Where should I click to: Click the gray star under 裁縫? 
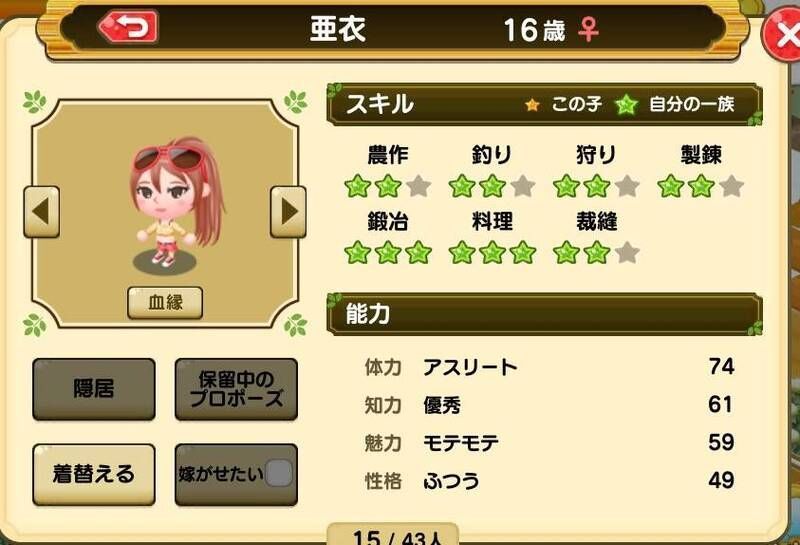[x=627, y=253]
